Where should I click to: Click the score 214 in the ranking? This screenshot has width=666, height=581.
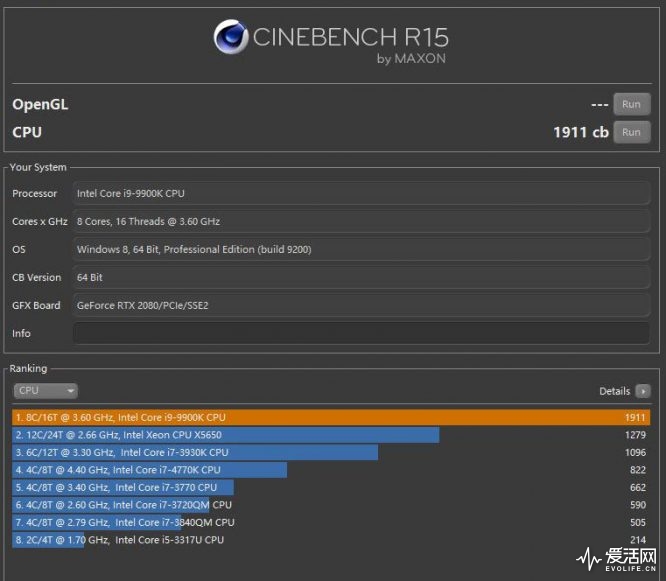click(638, 540)
